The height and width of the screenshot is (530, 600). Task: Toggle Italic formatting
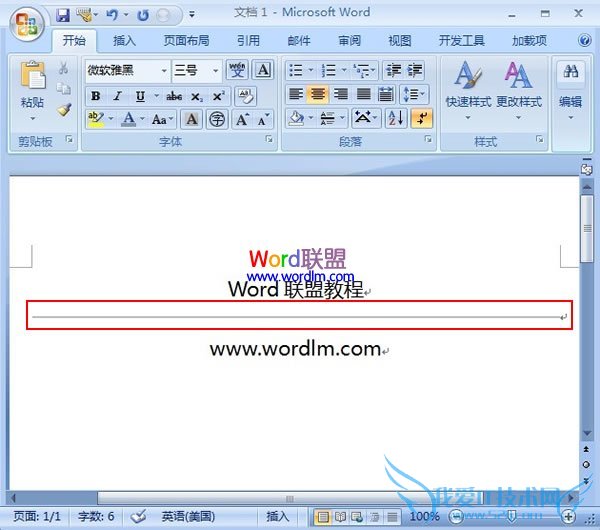(x=118, y=96)
